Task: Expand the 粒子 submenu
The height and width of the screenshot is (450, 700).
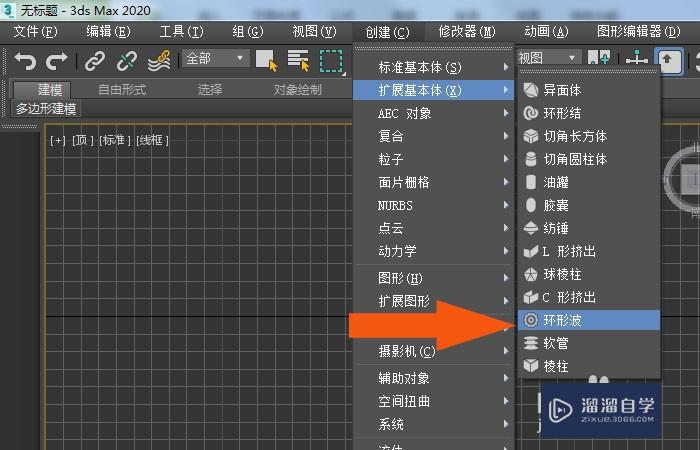Action: (433, 159)
